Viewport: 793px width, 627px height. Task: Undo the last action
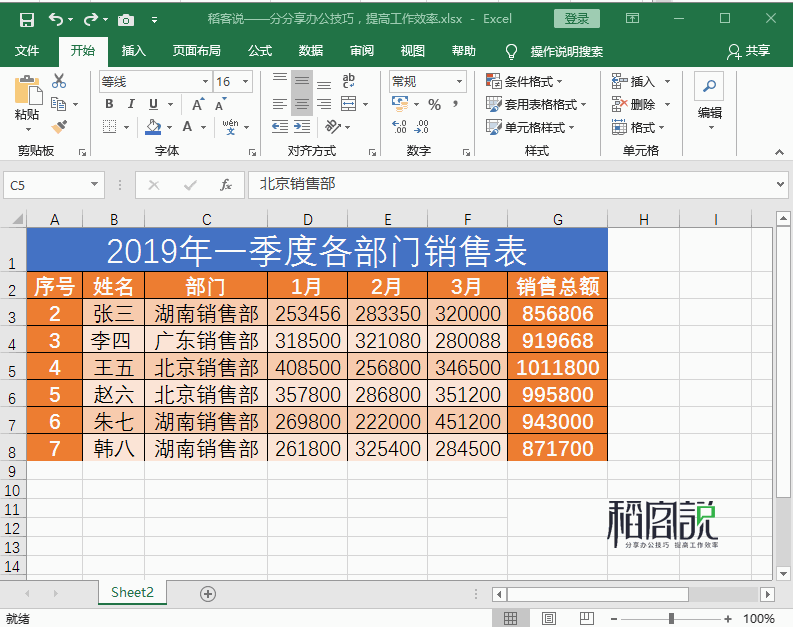56,20
